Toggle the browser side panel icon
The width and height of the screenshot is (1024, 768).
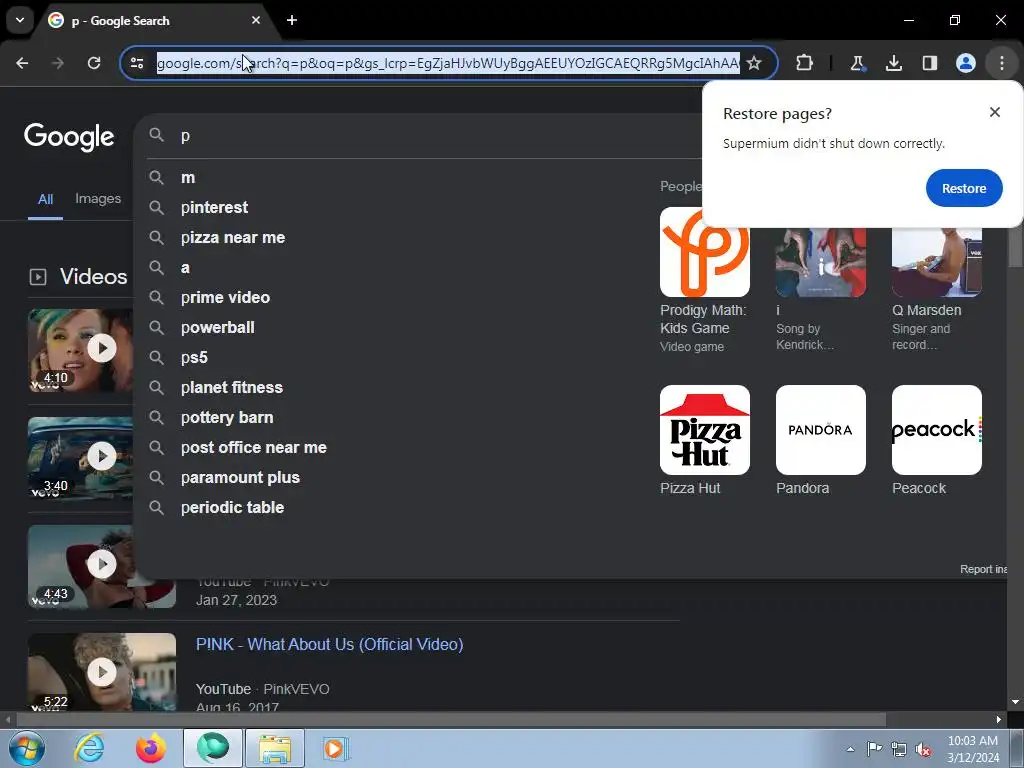[929, 63]
